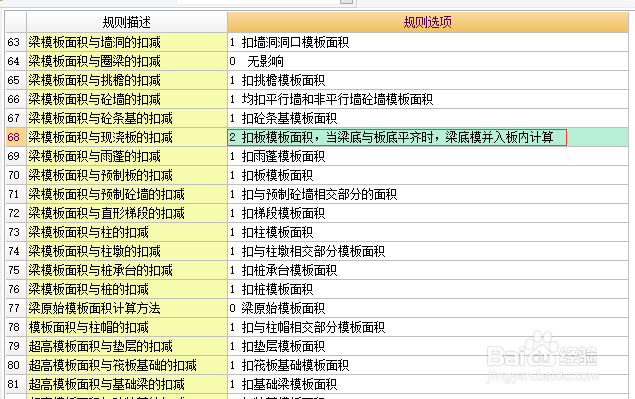This screenshot has width=635, height=399.
Task: Click option 扣柱模板面积
Action: (428, 233)
